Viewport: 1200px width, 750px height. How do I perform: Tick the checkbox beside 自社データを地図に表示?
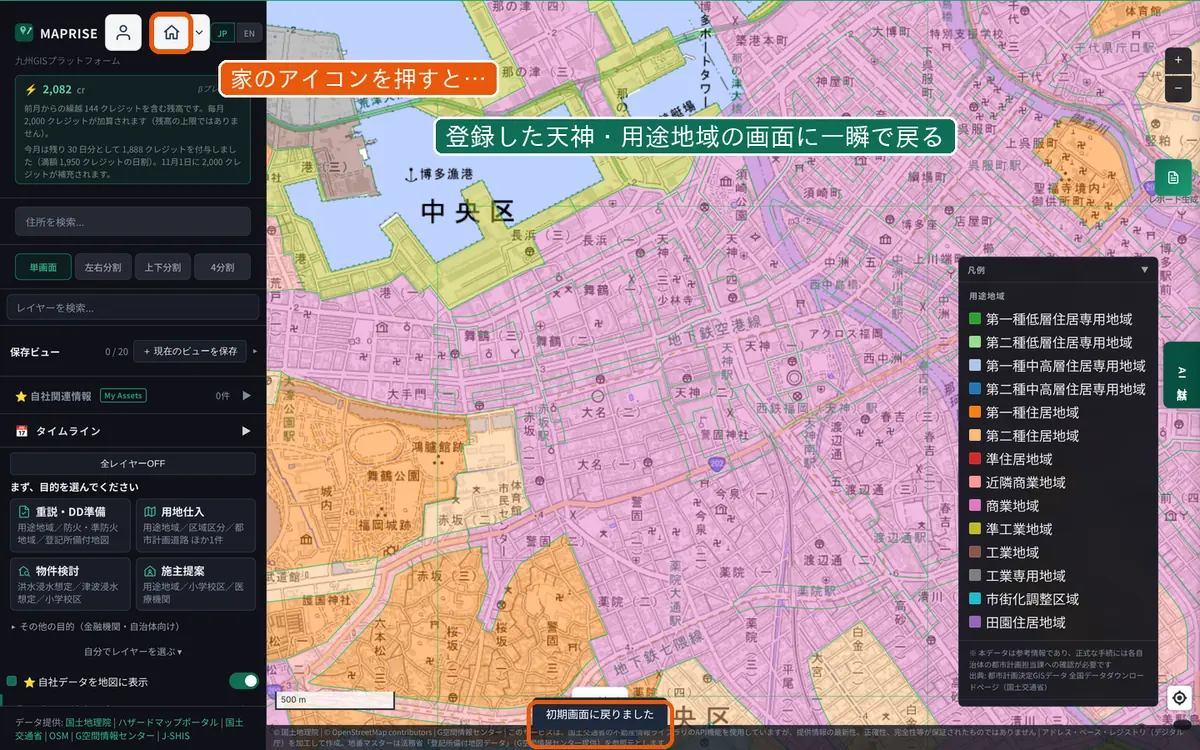click(12, 681)
